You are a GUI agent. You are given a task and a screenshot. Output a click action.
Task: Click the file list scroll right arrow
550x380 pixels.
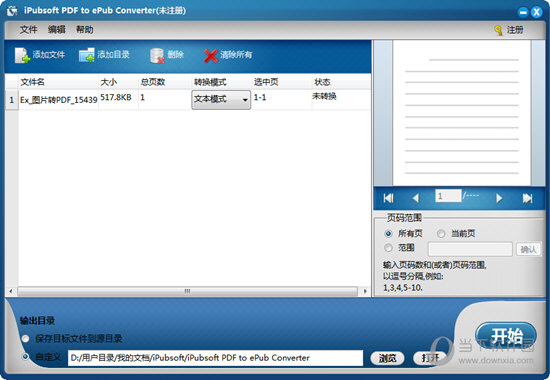coord(365,291)
